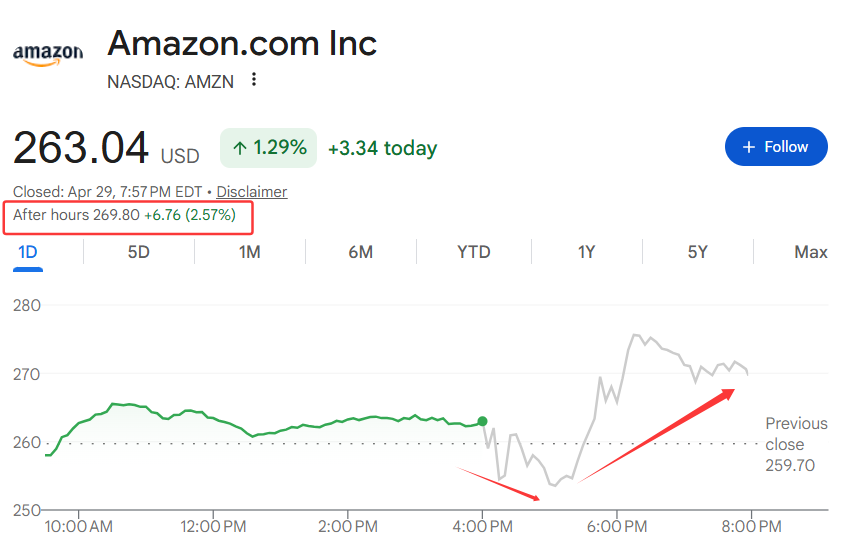The width and height of the screenshot is (846, 553).
Task: Click the green 1.29% change badge
Action: (x=268, y=148)
